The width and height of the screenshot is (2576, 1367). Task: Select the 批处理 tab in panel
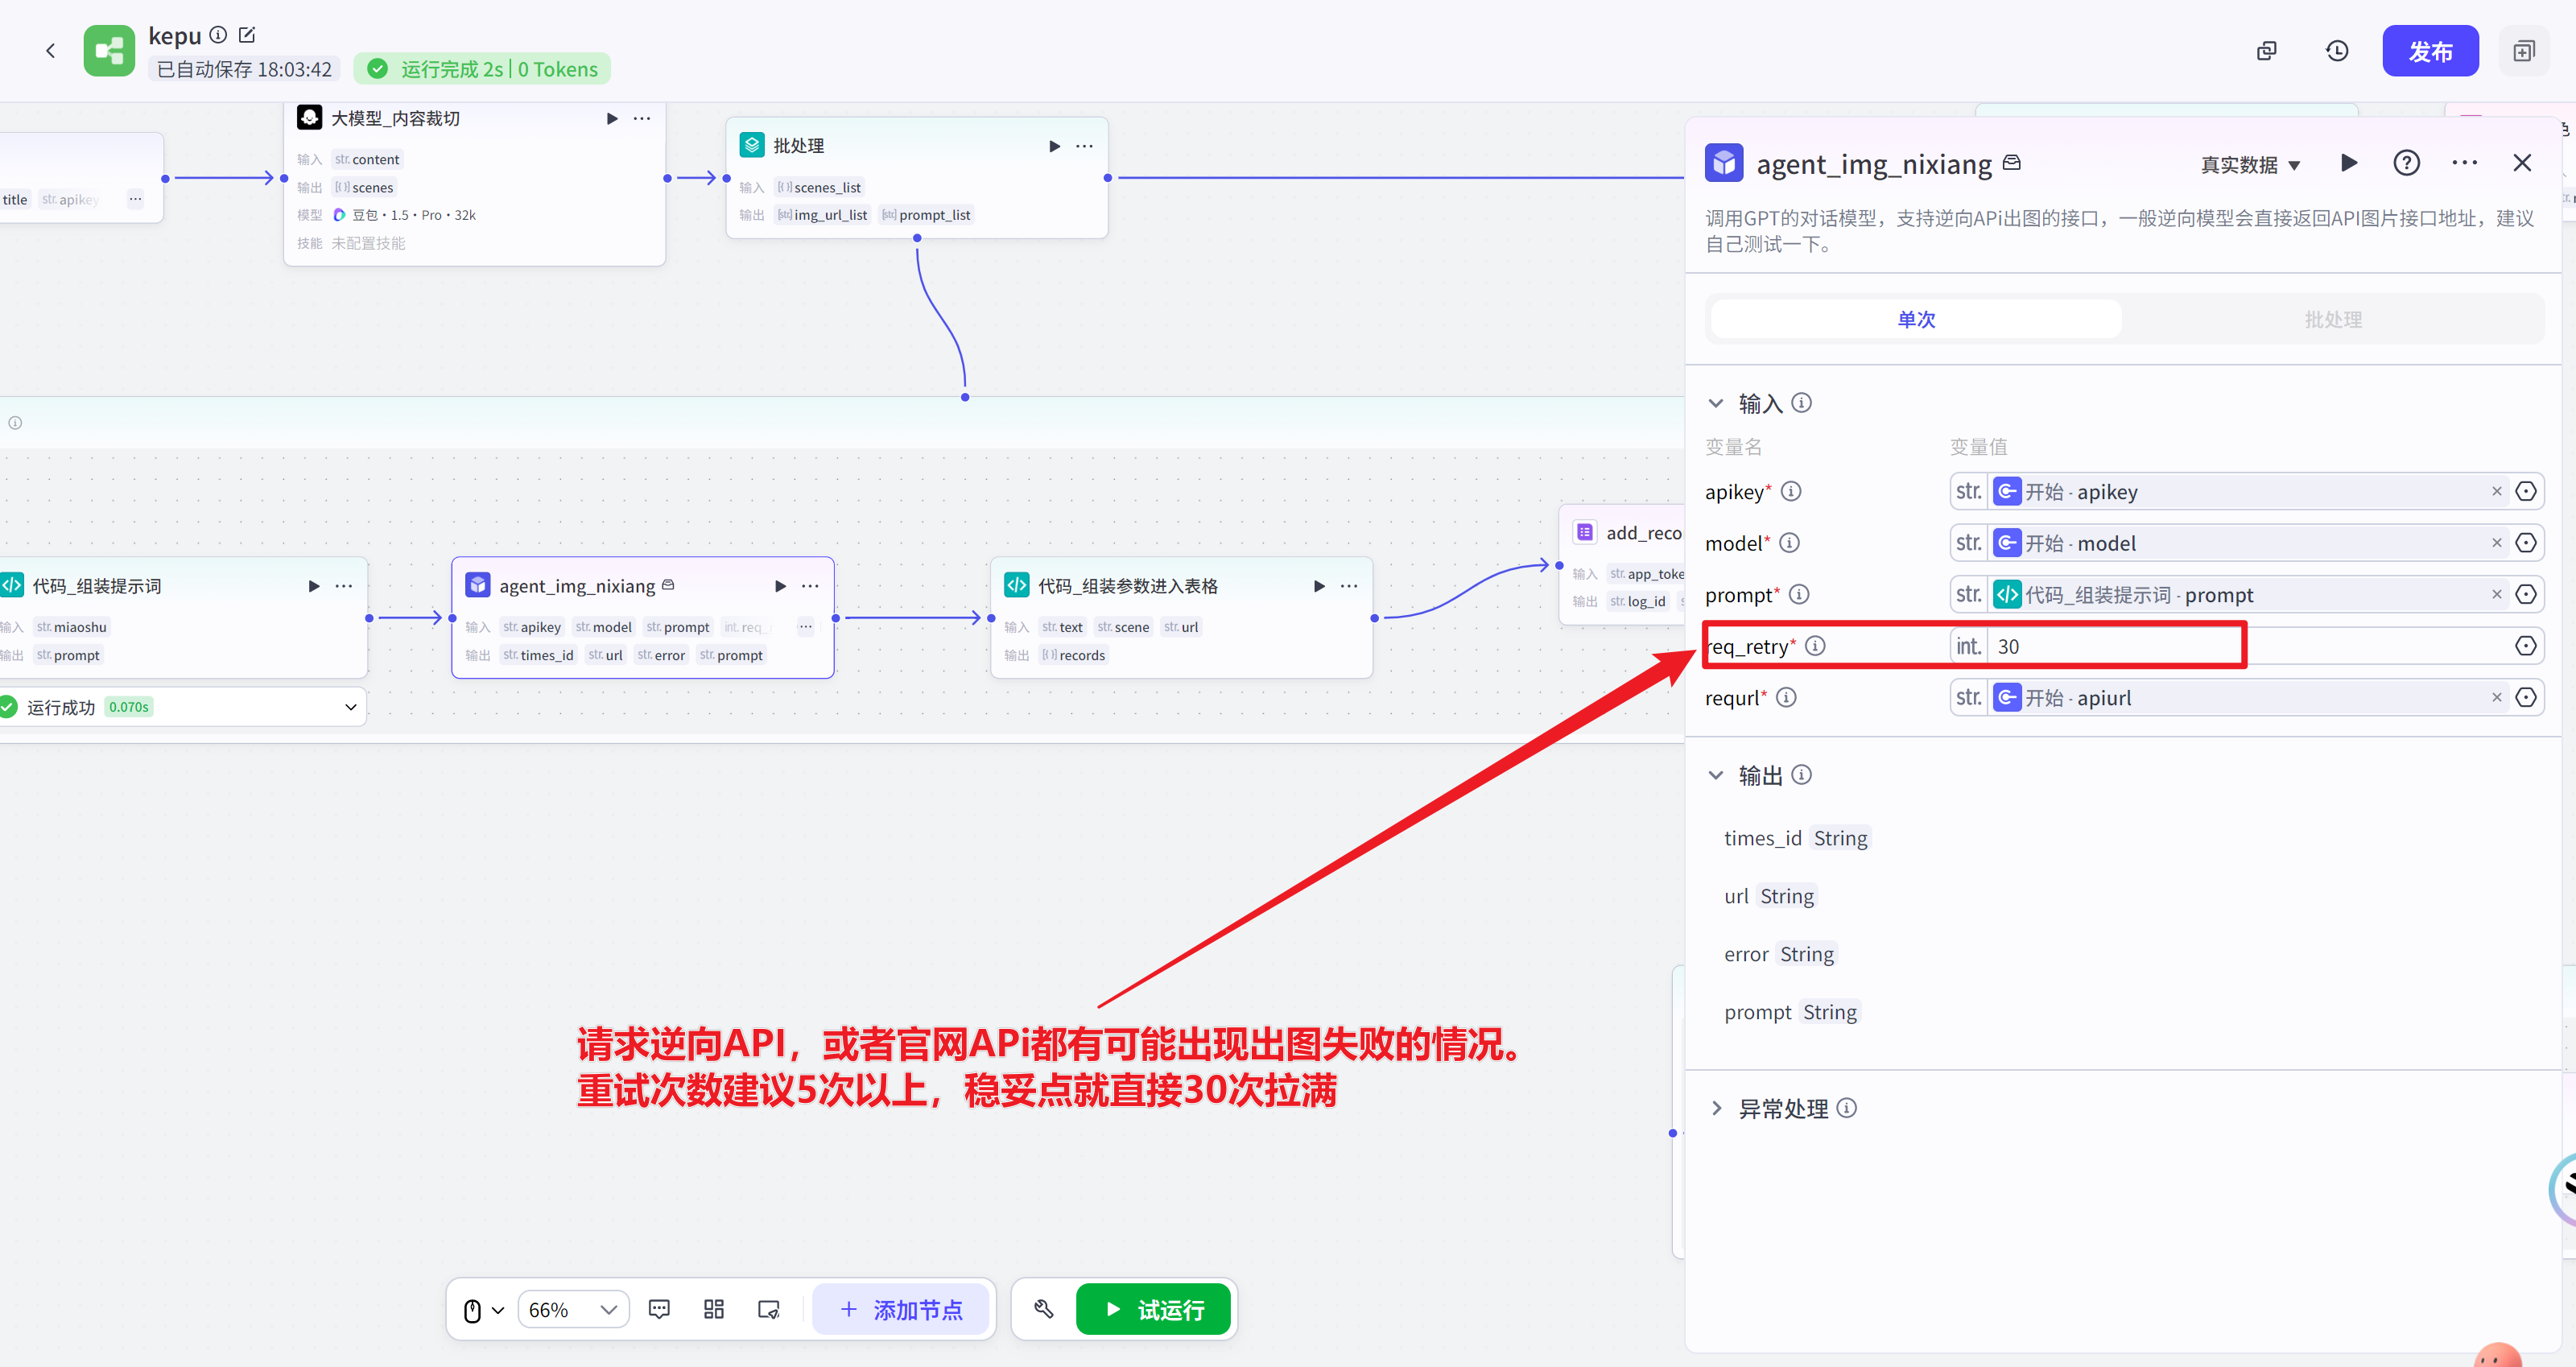2333,319
